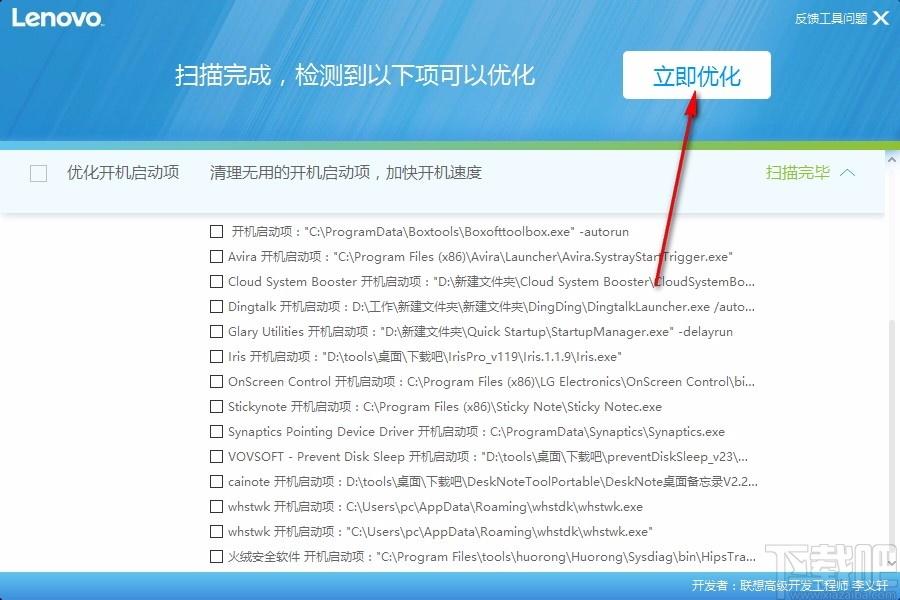Click the 开发者 developer credit text
The image size is (900, 600).
tap(789, 585)
